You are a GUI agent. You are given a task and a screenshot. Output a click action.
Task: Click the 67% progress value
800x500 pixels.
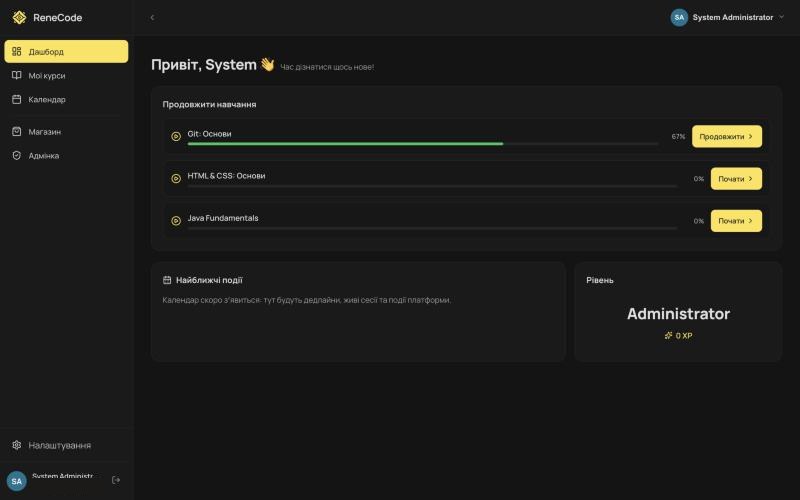678,137
